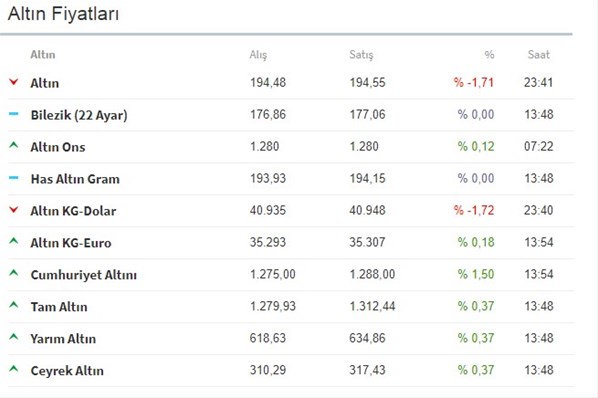This screenshot has width=598, height=398.
Task: Click the Saat column header
Action: tap(539, 55)
